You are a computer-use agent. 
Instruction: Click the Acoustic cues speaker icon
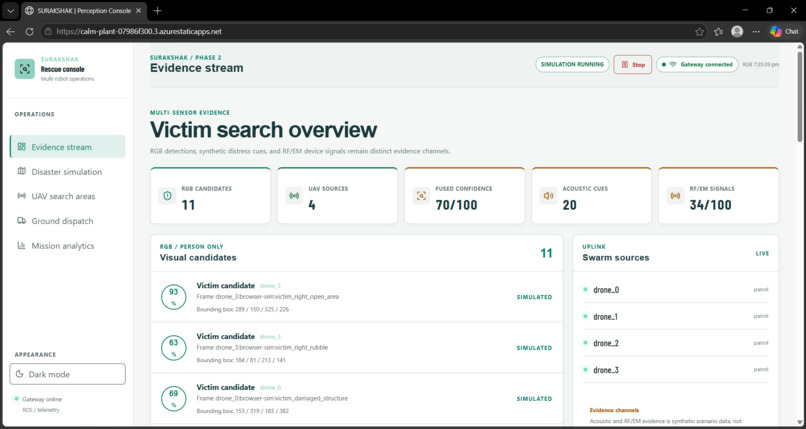[548, 196]
